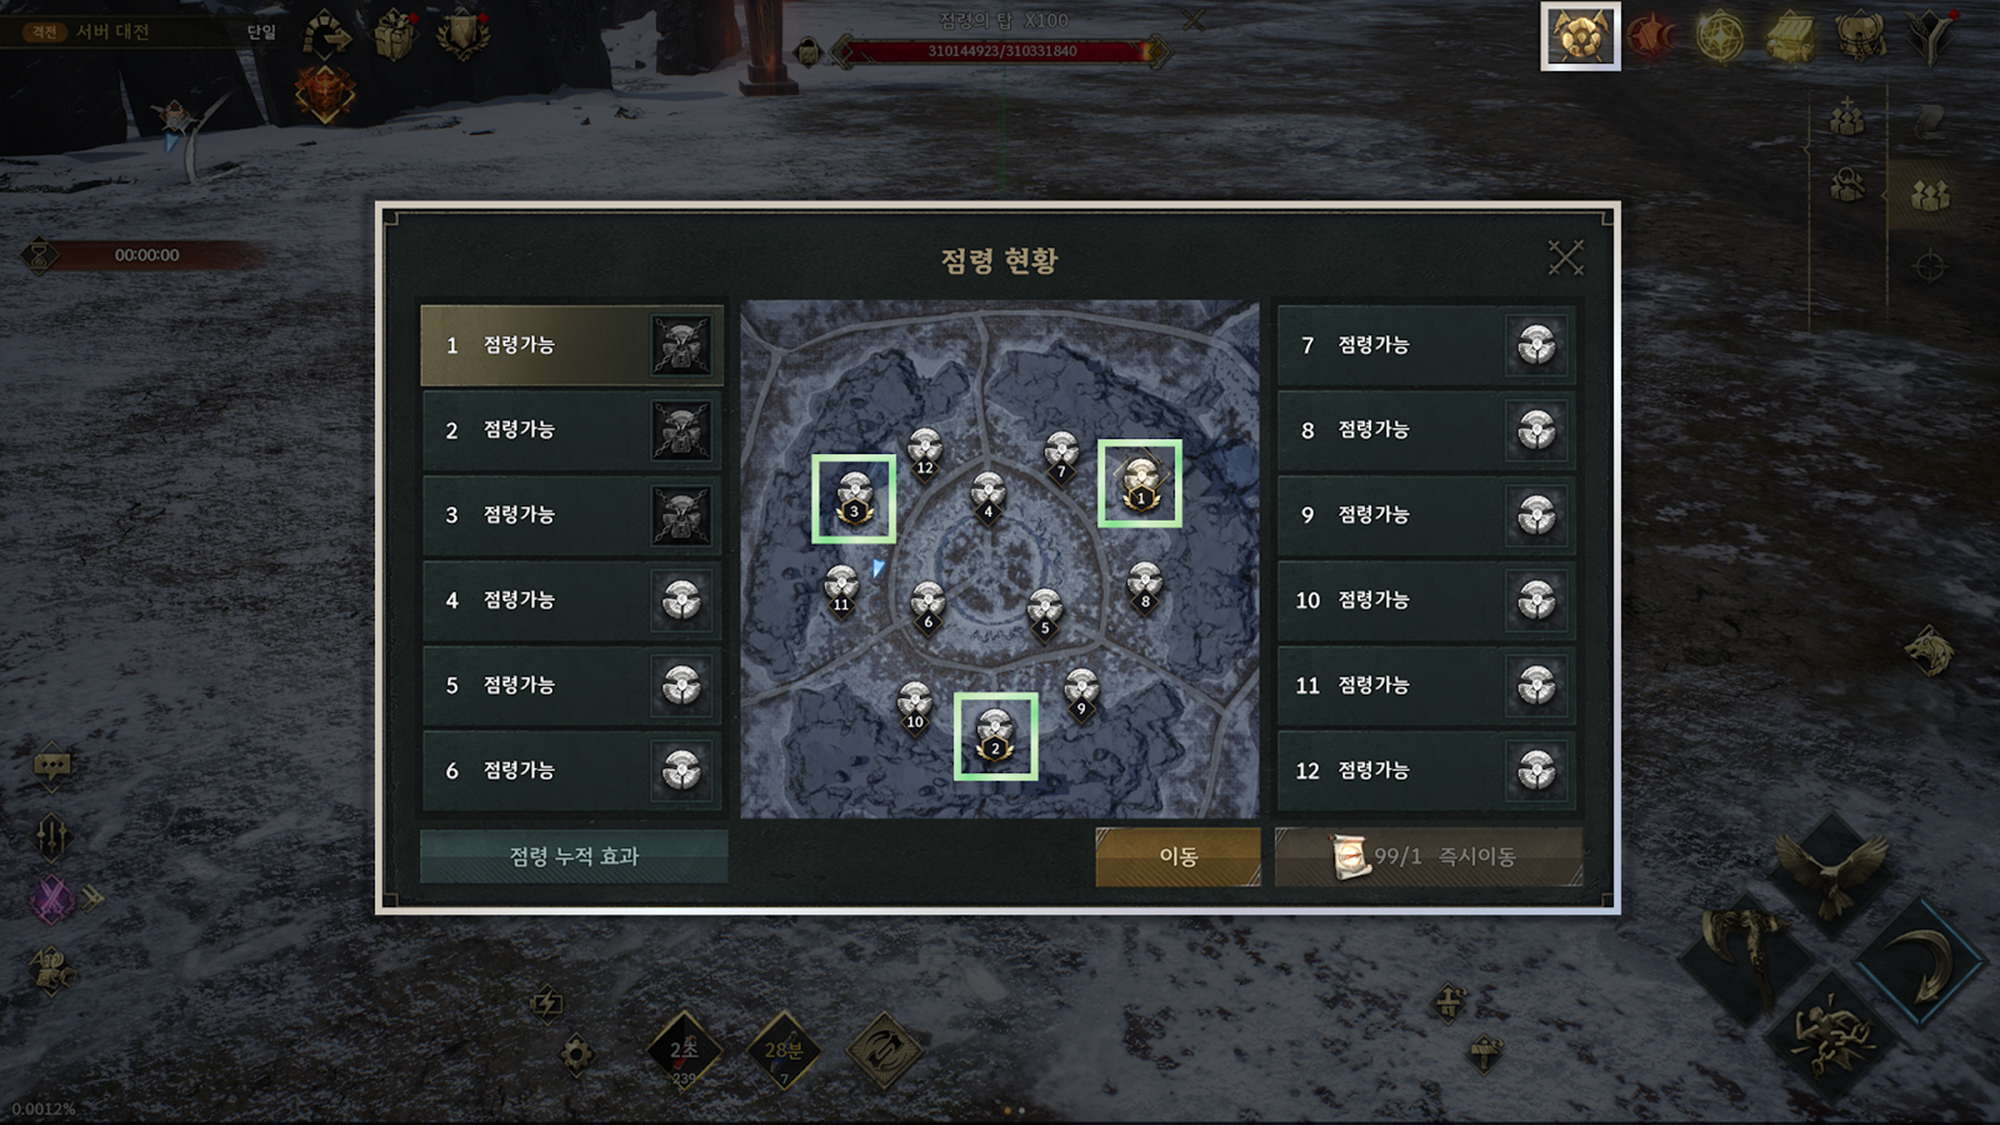
Task: Open the gear settings icon
Action: click(576, 1054)
